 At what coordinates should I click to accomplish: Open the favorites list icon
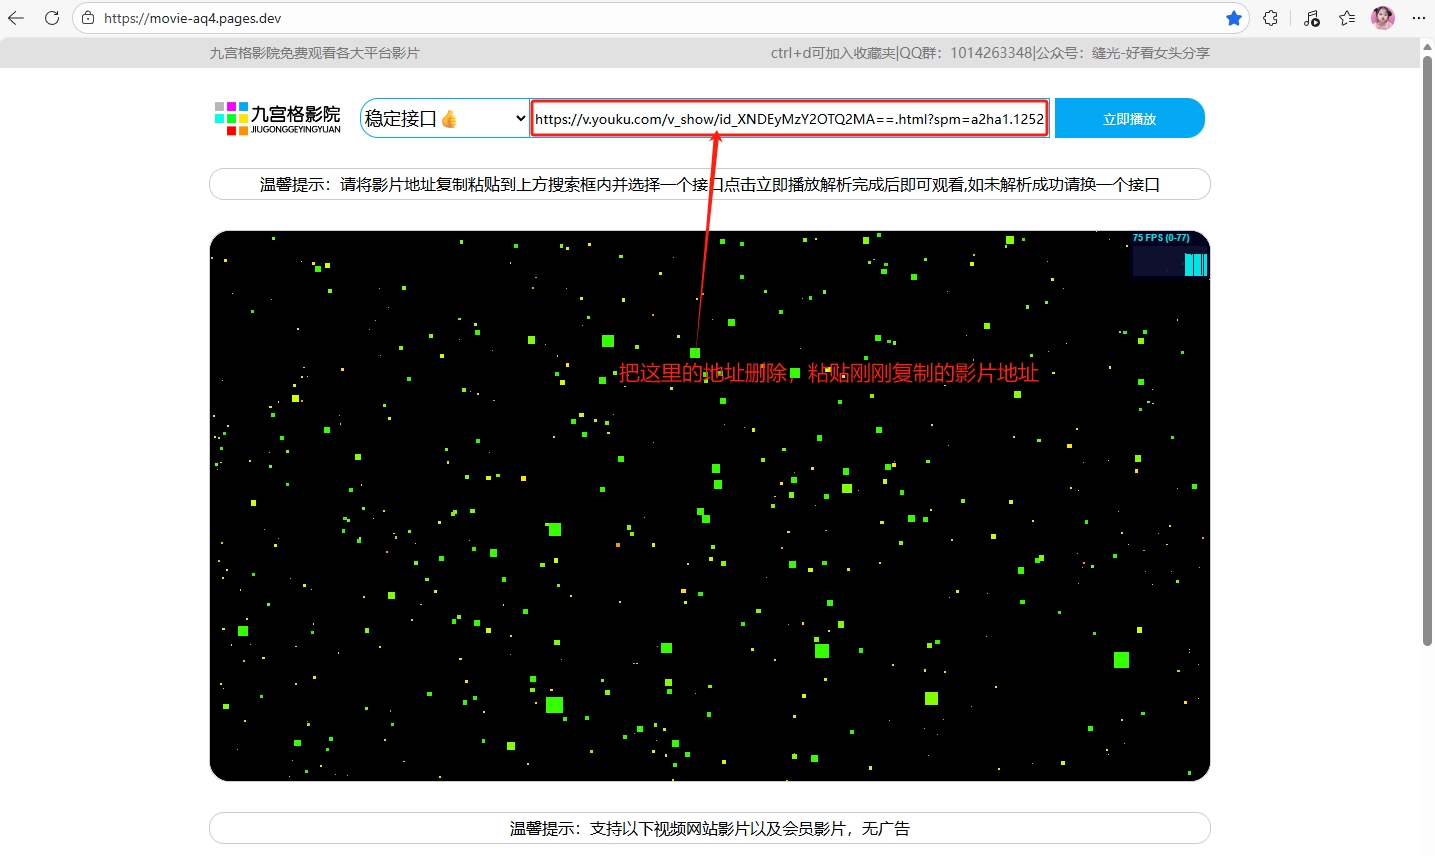tap(1347, 18)
